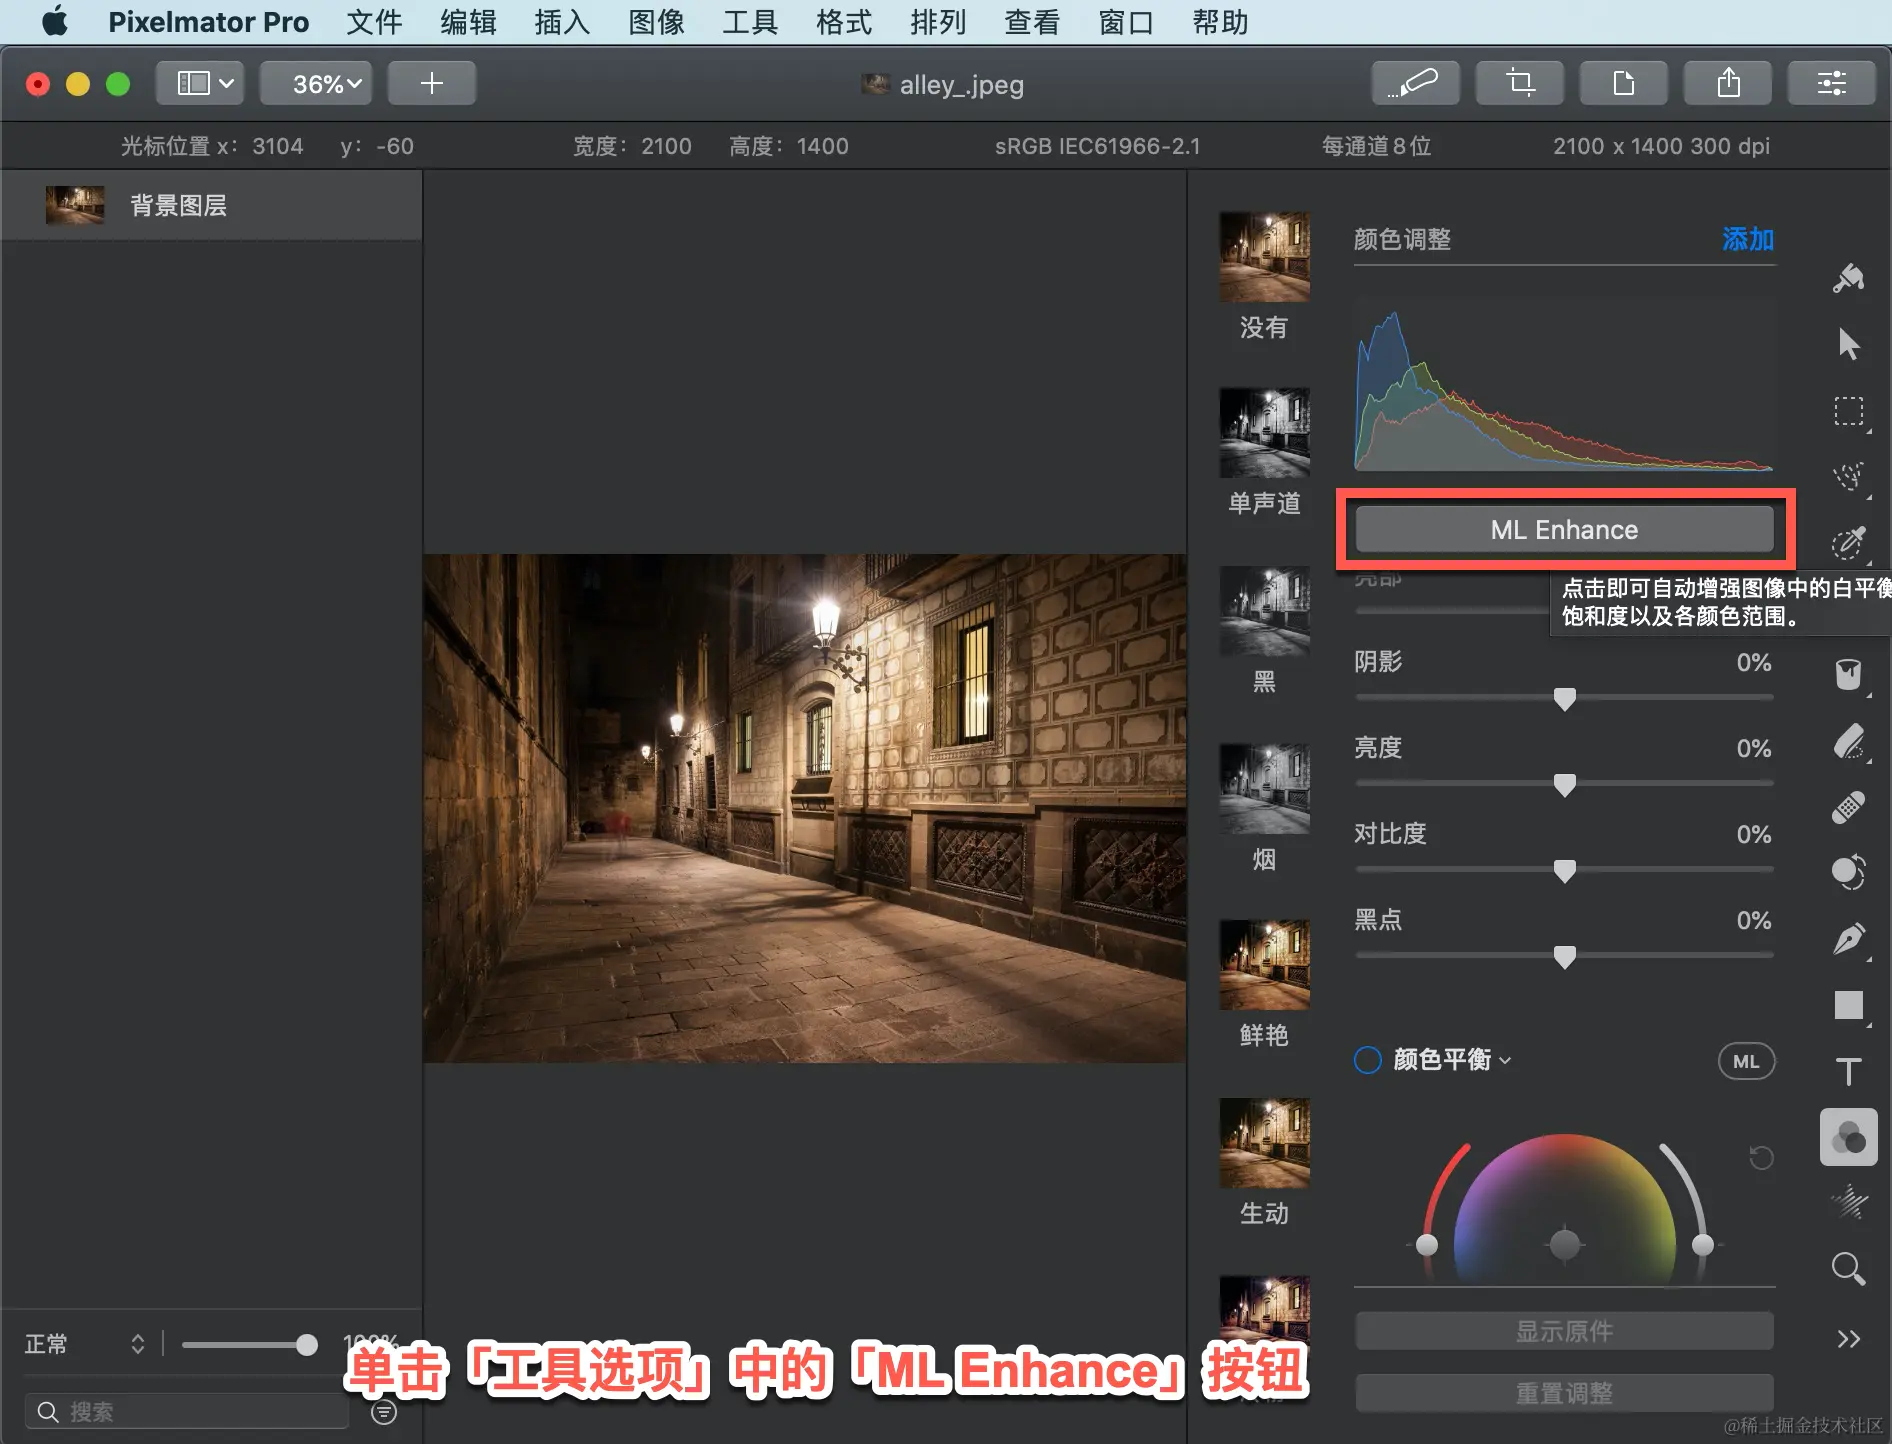Reset color balance with circular arrow
Viewport: 1892px width, 1444px height.
point(1761,1158)
